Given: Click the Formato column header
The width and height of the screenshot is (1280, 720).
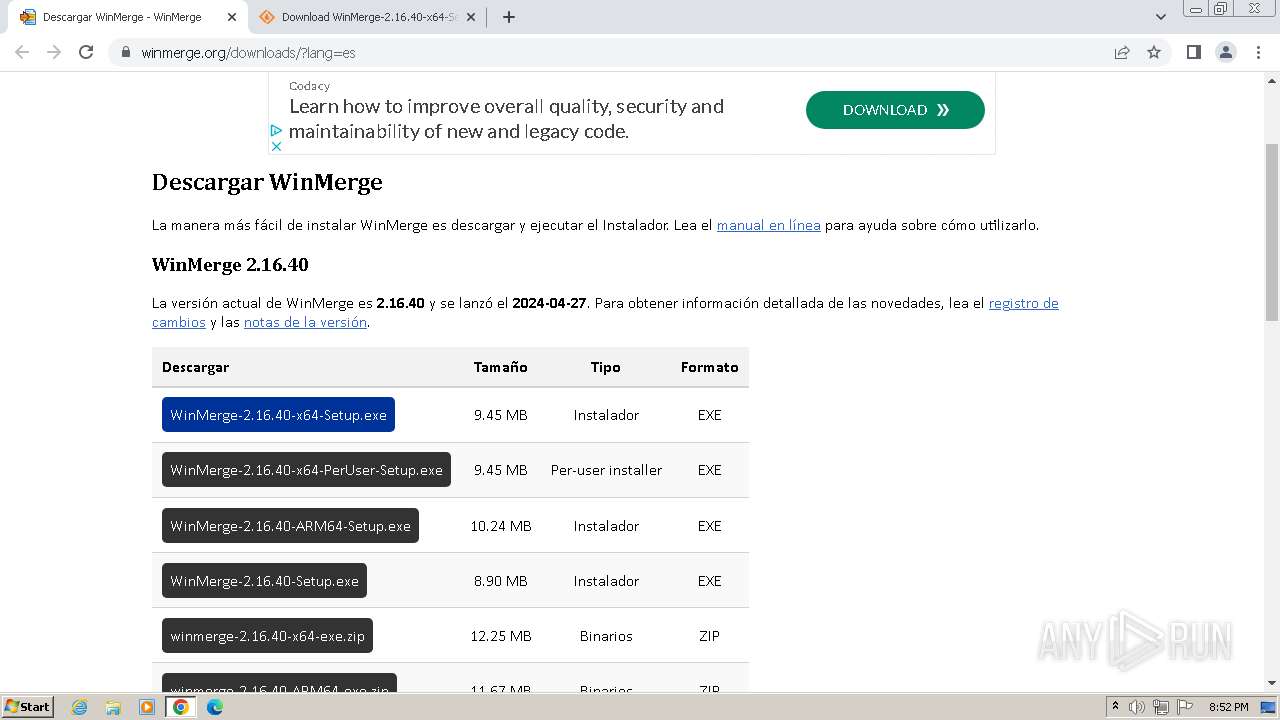Looking at the screenshot, I should click(709, 367).
